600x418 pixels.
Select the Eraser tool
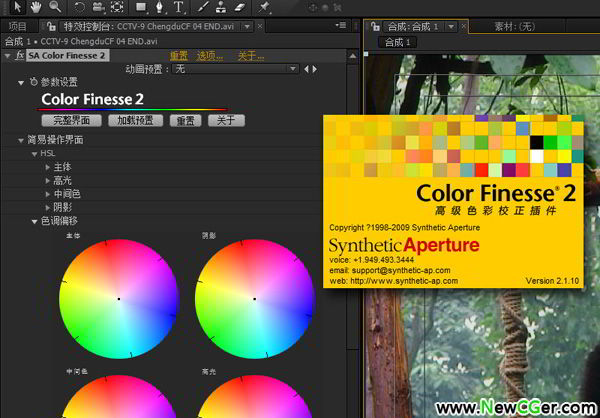tap(238, 7)
